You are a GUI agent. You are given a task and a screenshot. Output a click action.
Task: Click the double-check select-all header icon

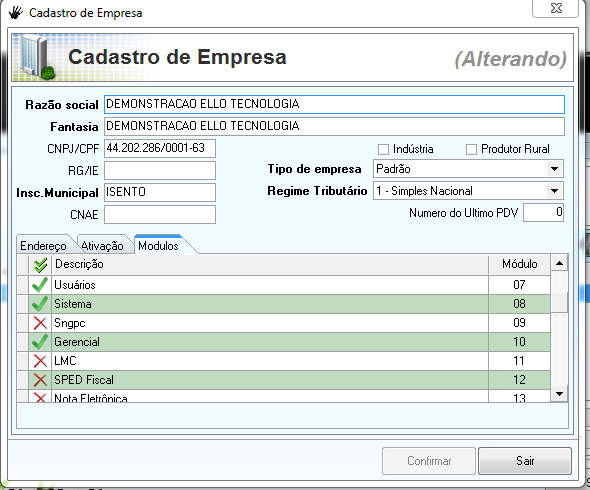point(40,265)
